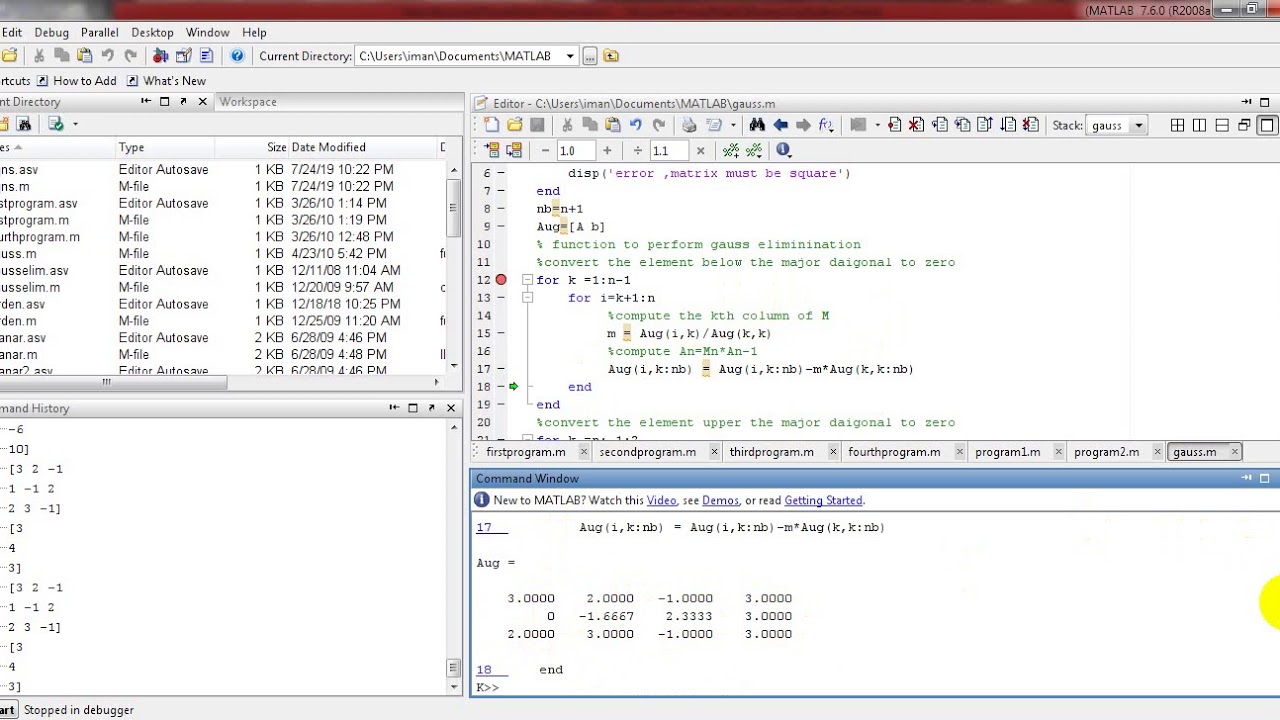Set or clear breakpoint icon in Editor toolbar
The image size is (1280, 720).
coord(895,125)
